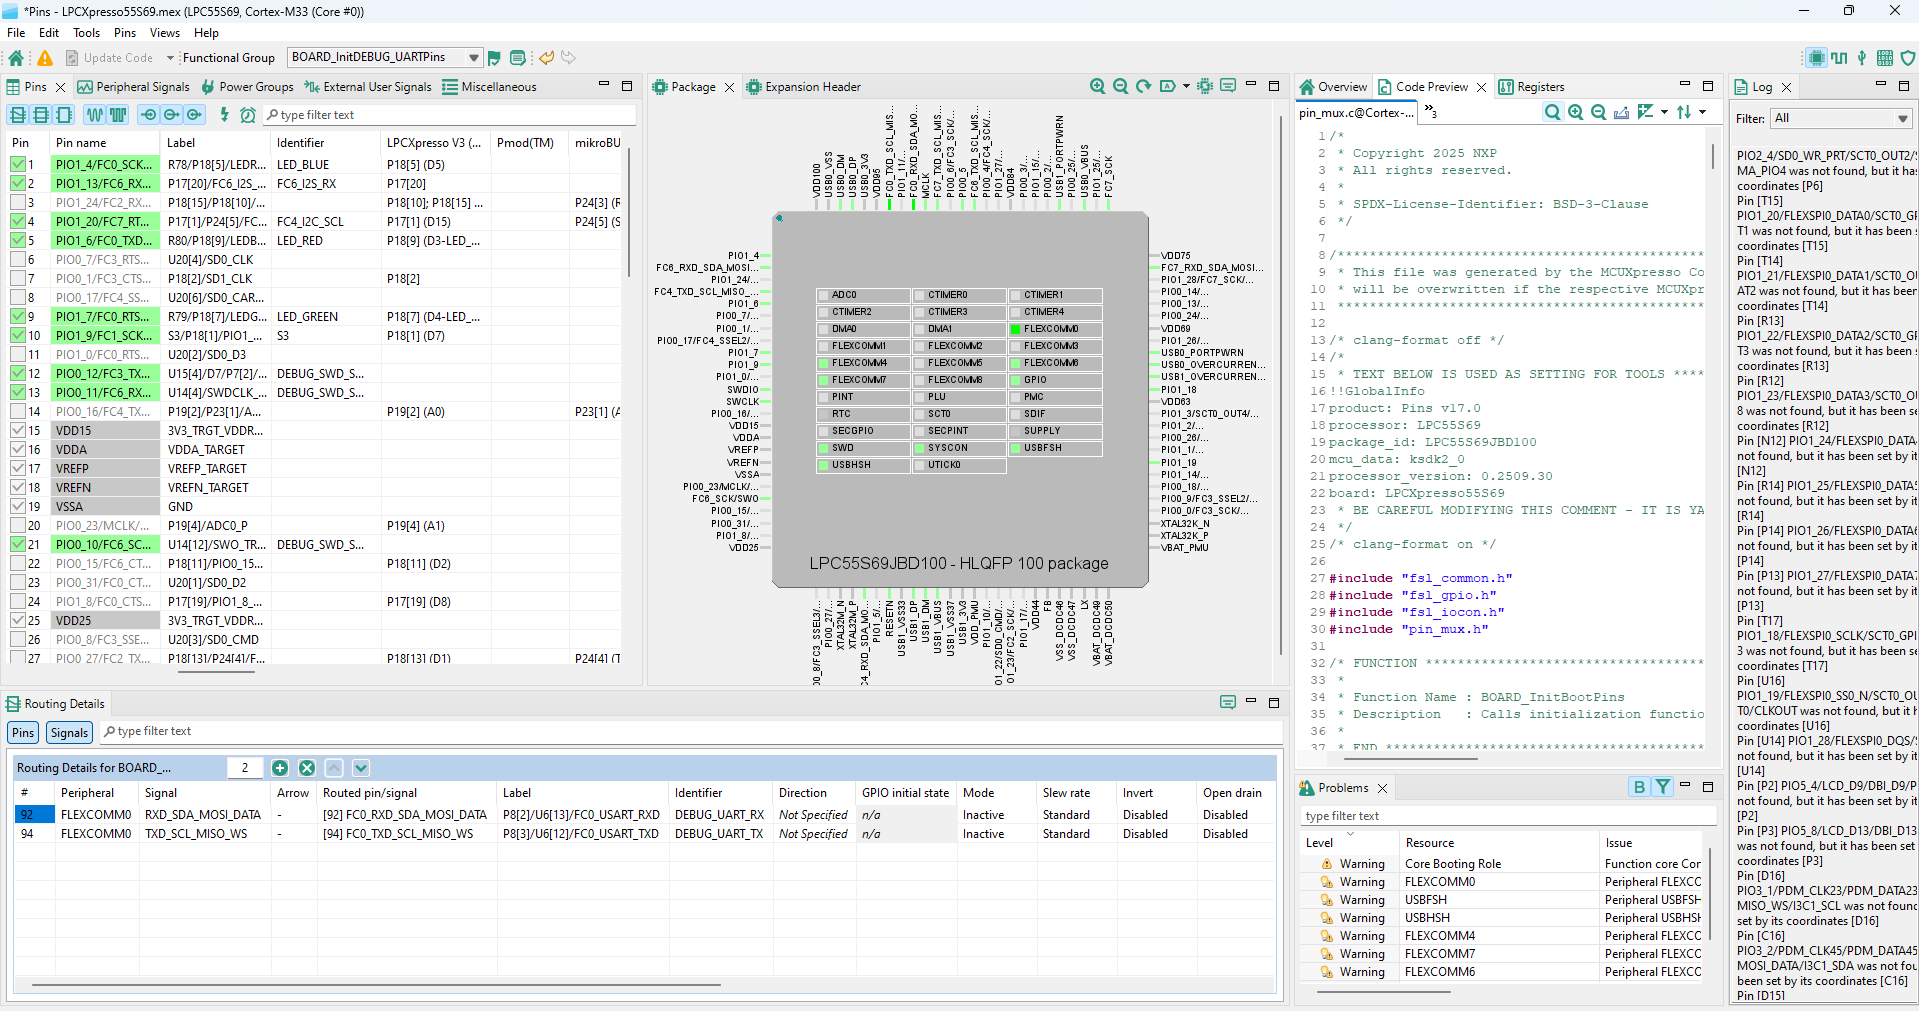Rotate the package view
This screenshot has width=1919, height=1011.
pos(1144,87)
